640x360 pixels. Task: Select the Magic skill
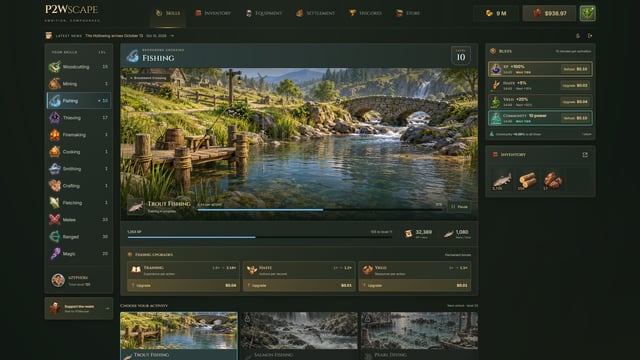coord(79,254)
